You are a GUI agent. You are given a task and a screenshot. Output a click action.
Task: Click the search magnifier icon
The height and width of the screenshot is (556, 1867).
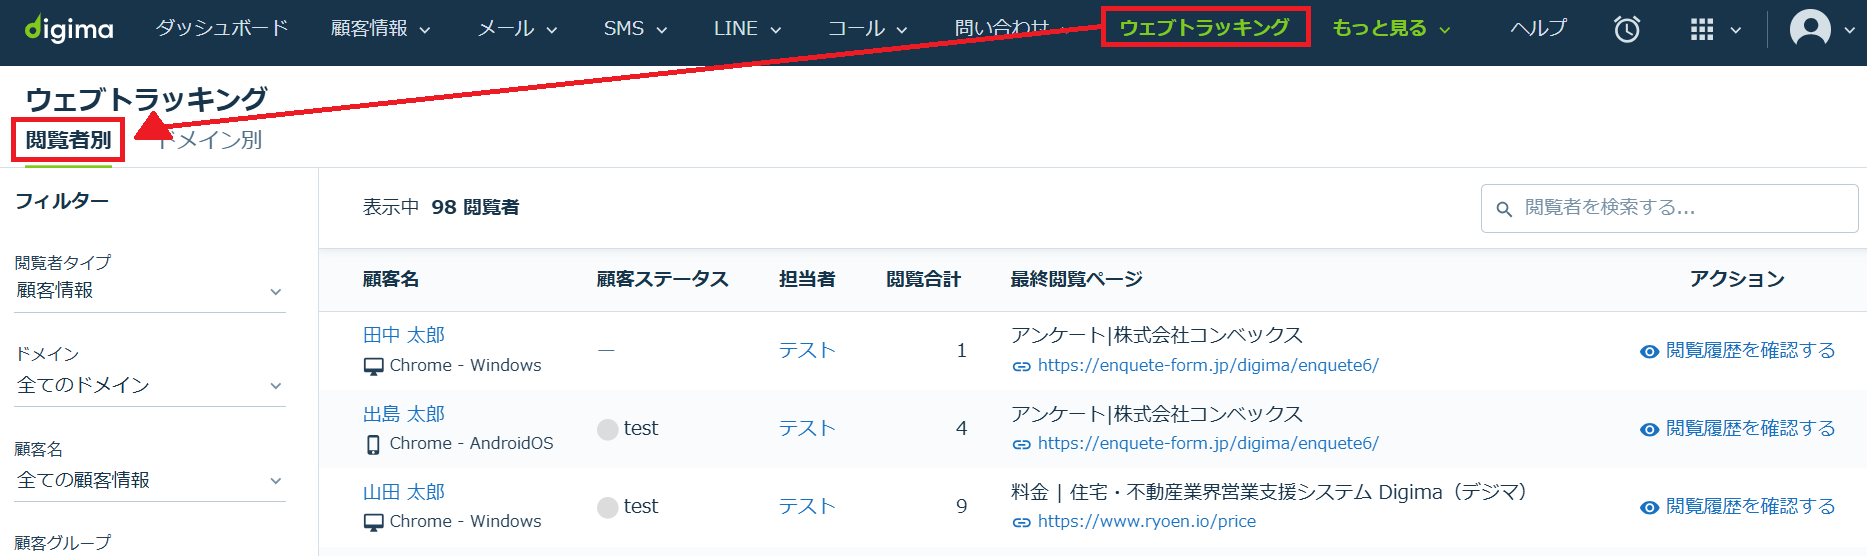tap(1503, 209)
